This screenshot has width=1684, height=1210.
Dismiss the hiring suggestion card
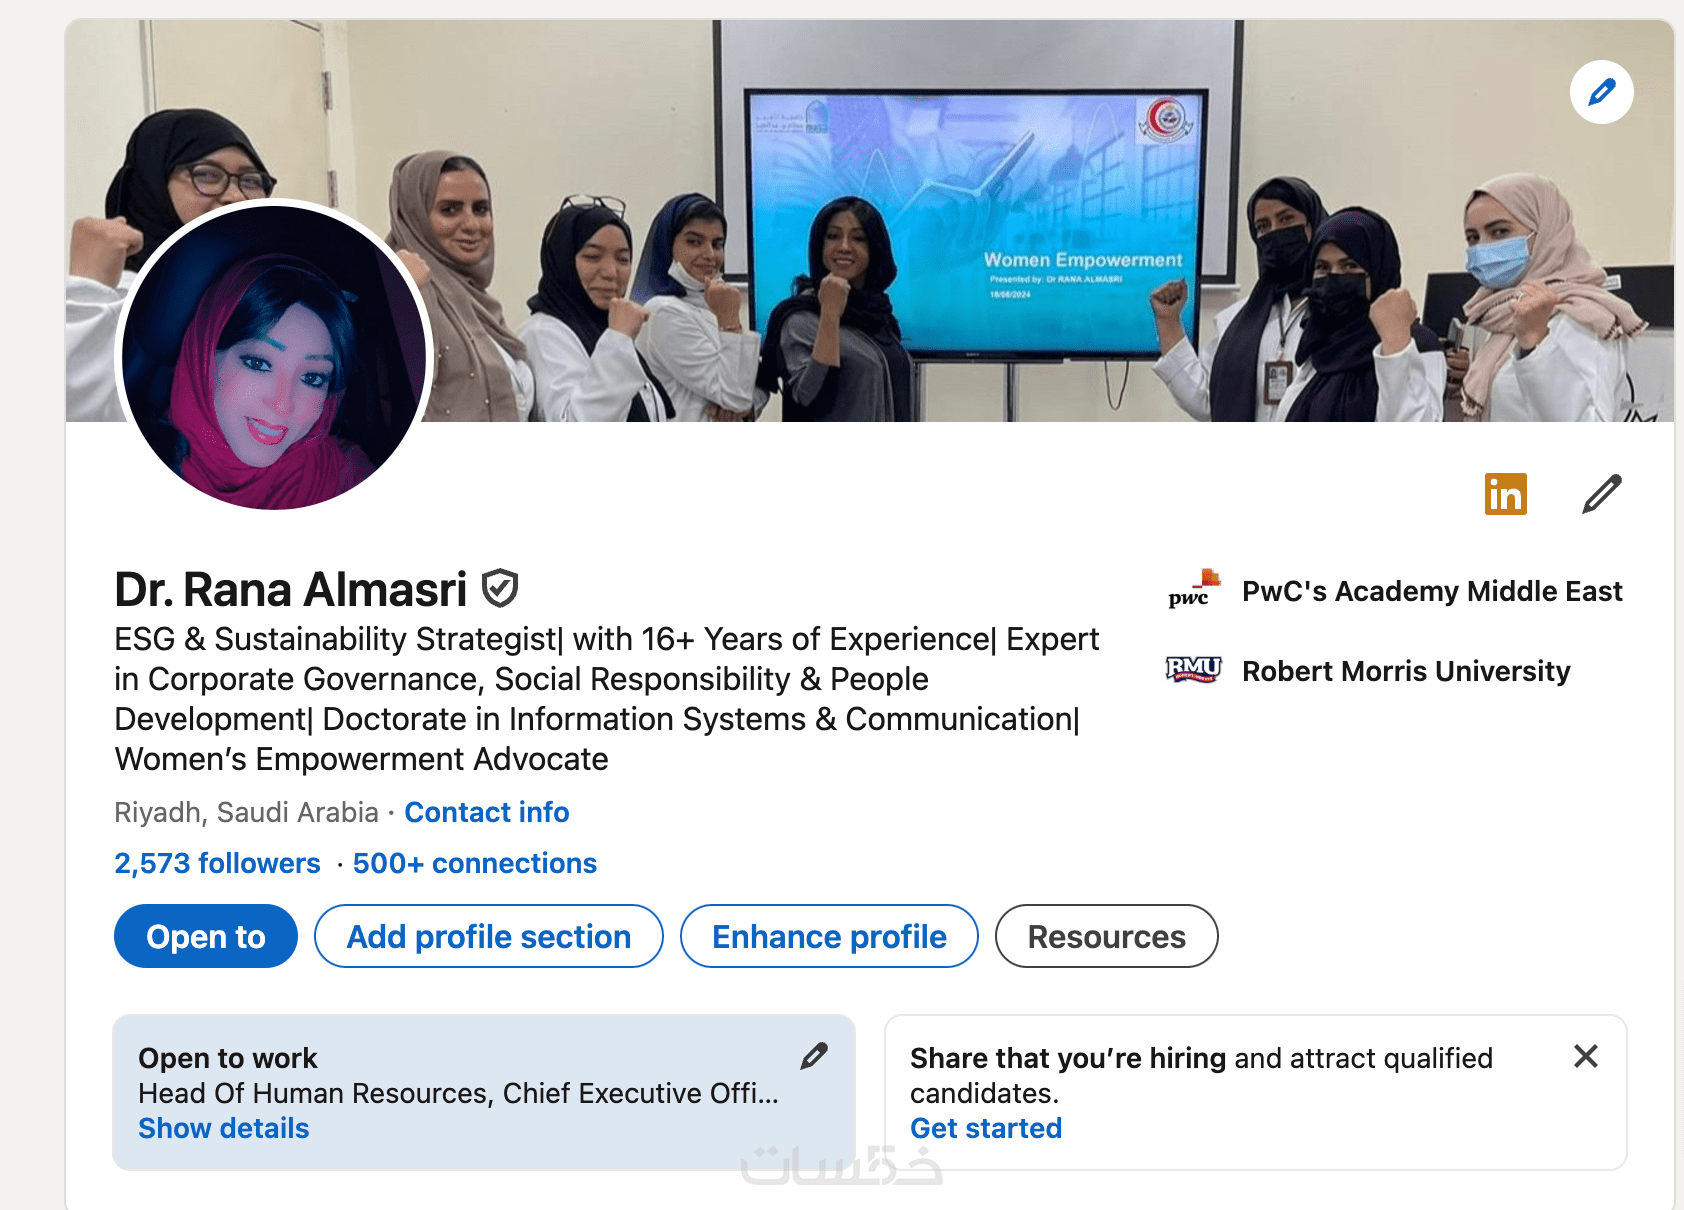click(x=1586, y=1056)
